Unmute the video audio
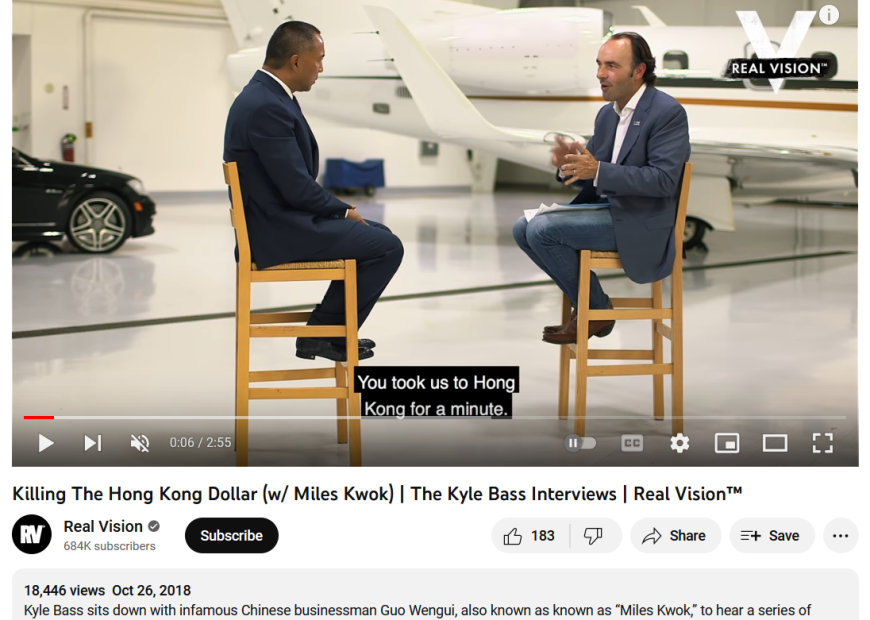Screen dimensions: 870x620 (x=140, y=443)
